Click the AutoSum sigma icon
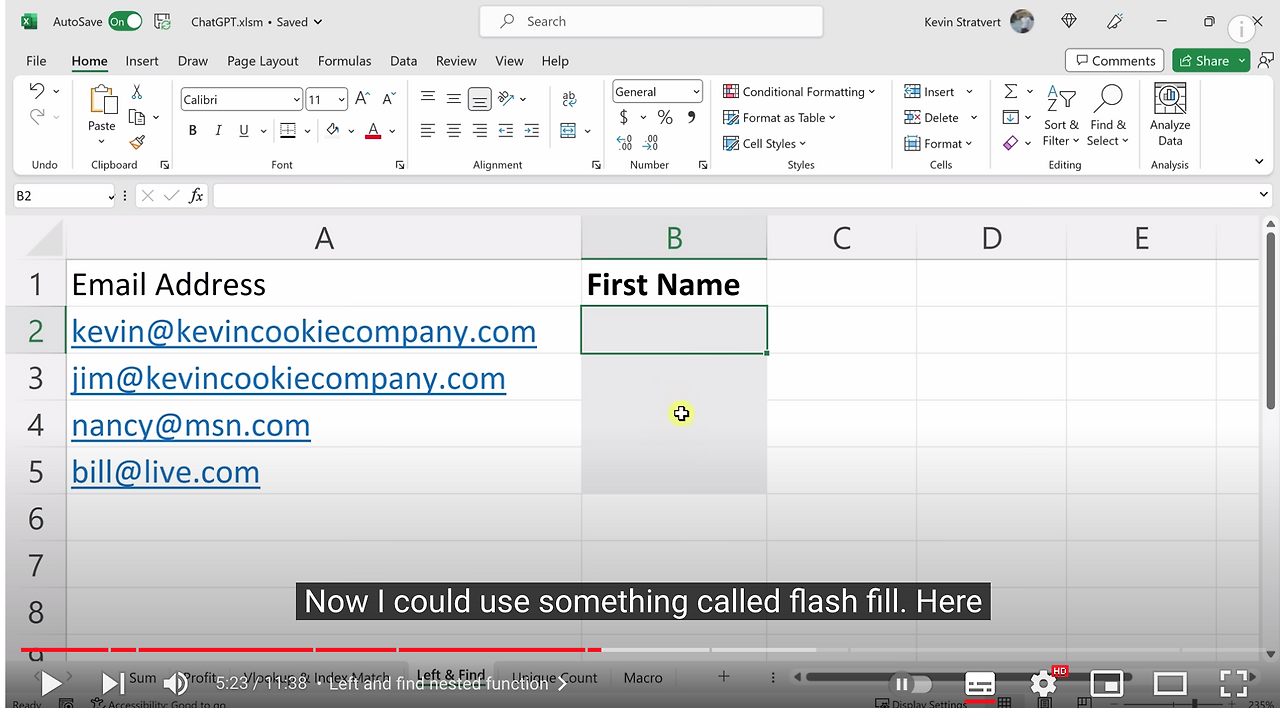This screenshot has height=708, width=1280. click(1011, 91)
